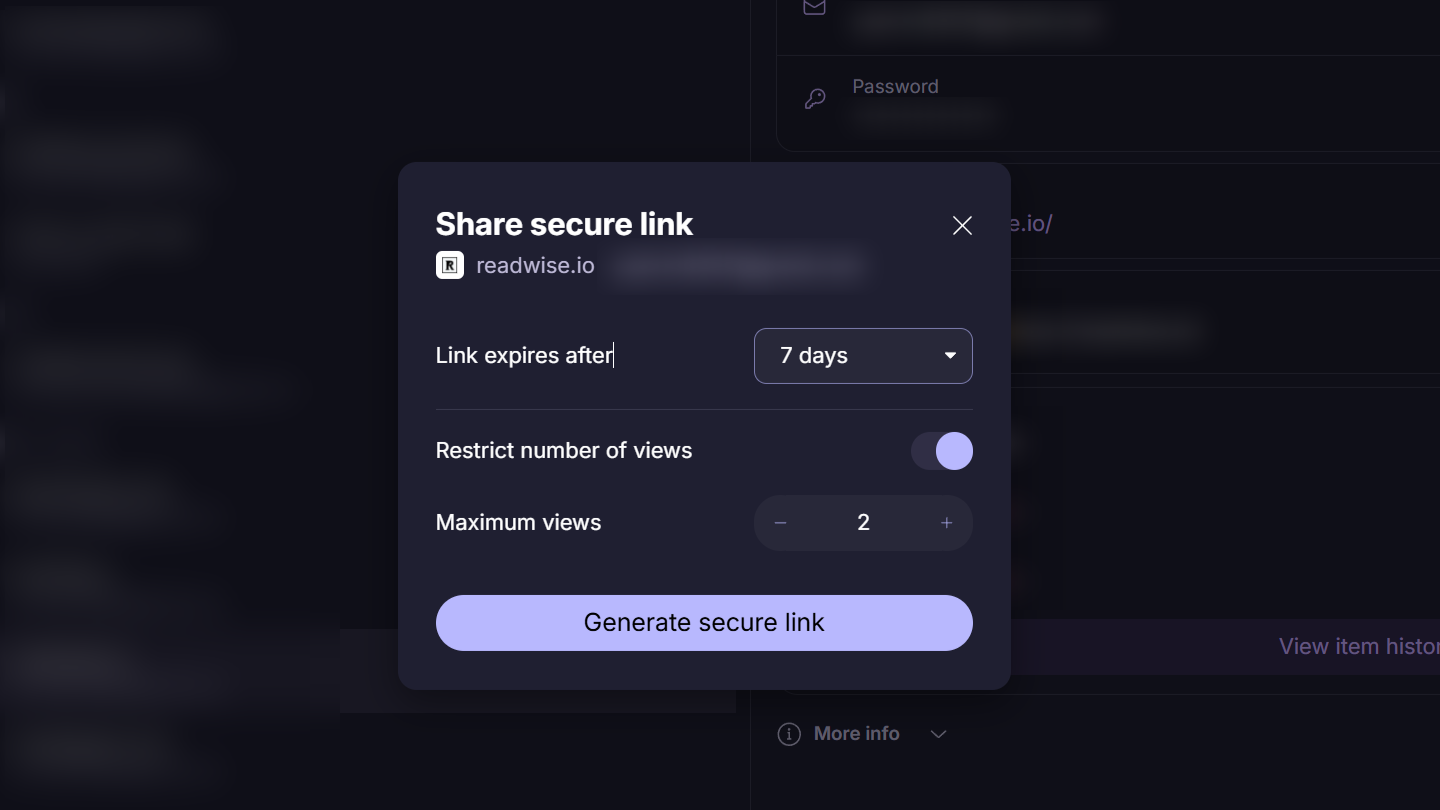Click the expiry dropdown caret arrow
Screen dimensions: 1440x810
(950, 356)
